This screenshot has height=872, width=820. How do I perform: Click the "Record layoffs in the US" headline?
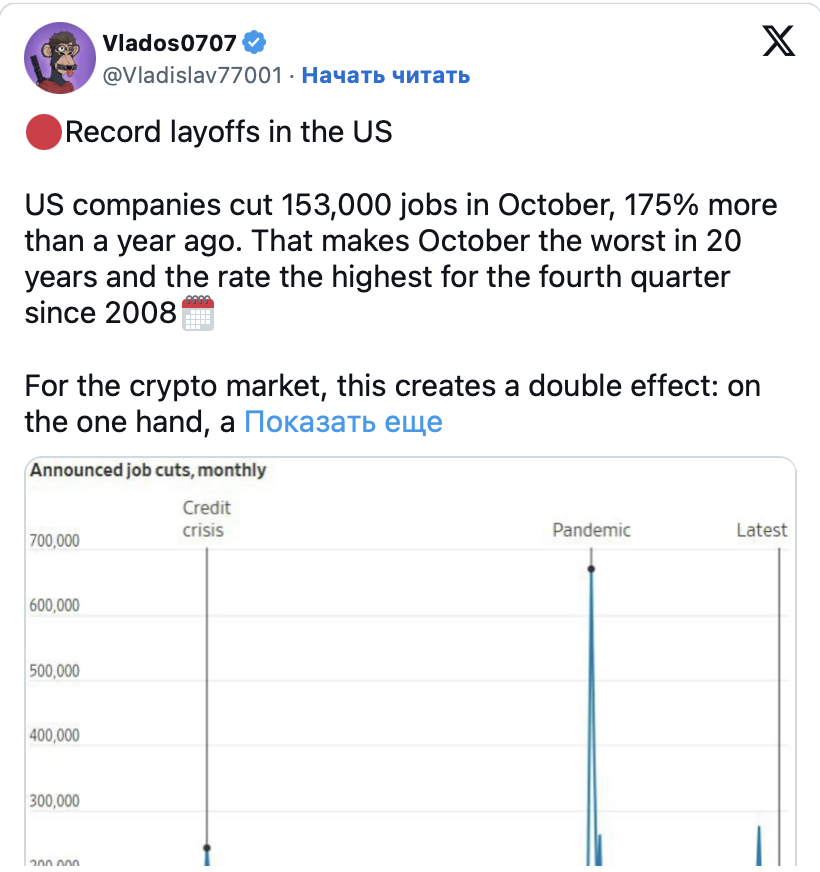pyautogui.click(x=228, y=132)
